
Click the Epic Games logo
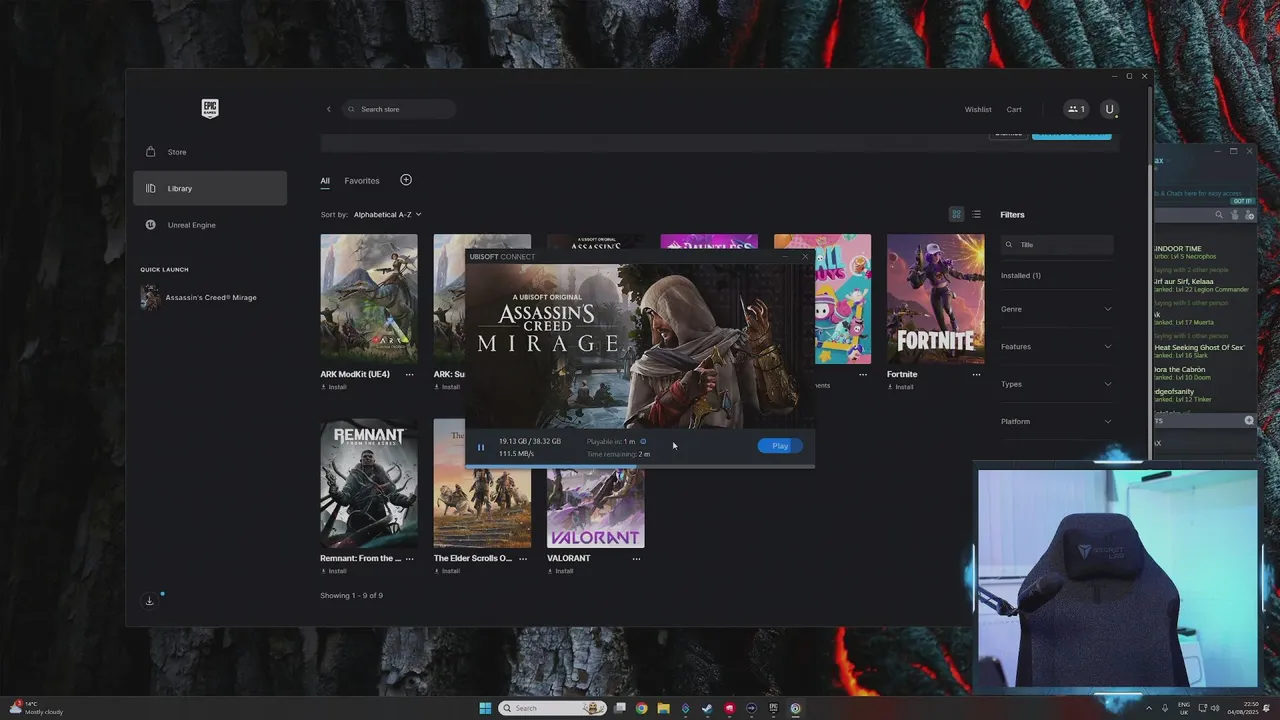(x=210, y=109)
